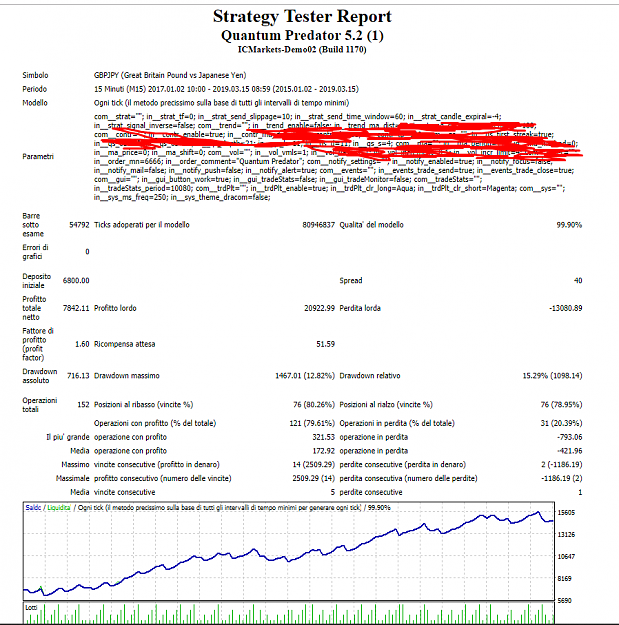This screenshot has width=619, height=625.
Task: Click the Saldo legend label in chart
Action: click(33, 508)
